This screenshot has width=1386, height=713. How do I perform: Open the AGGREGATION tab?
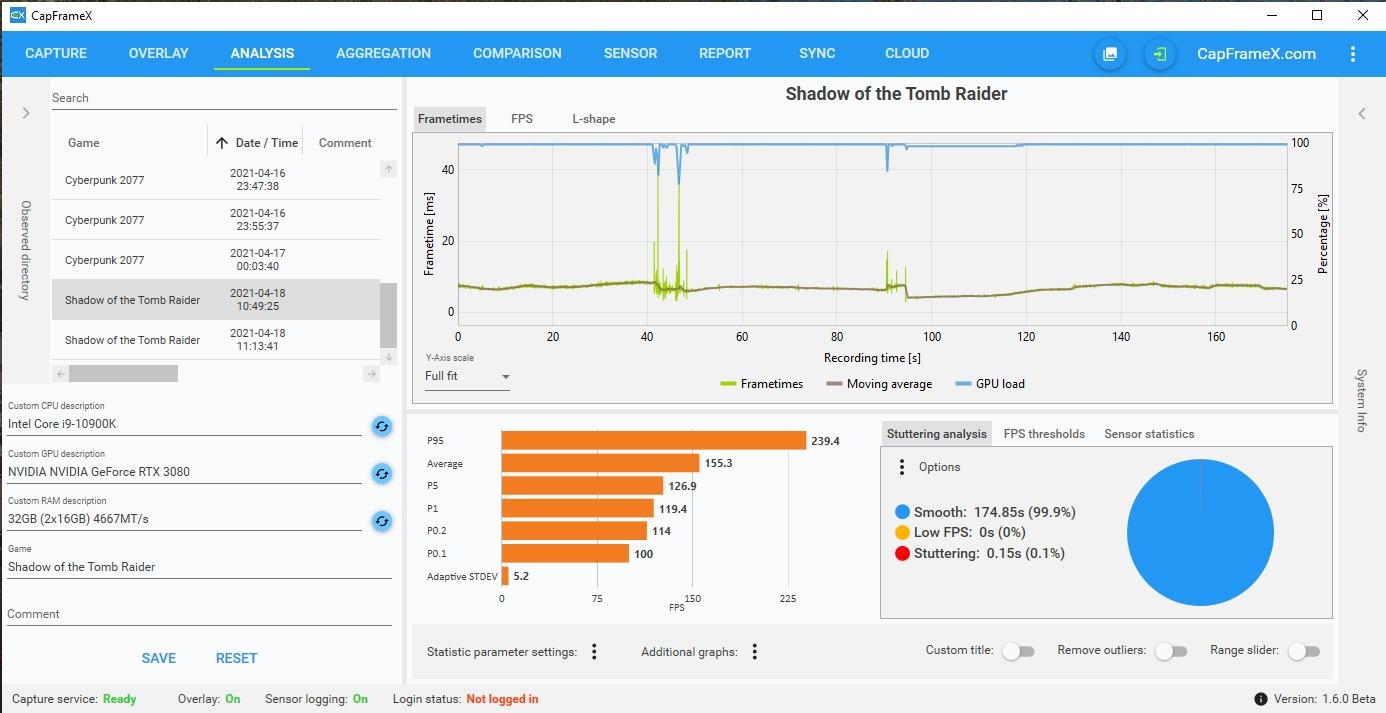pyautogui.click(x=383, y=53)
